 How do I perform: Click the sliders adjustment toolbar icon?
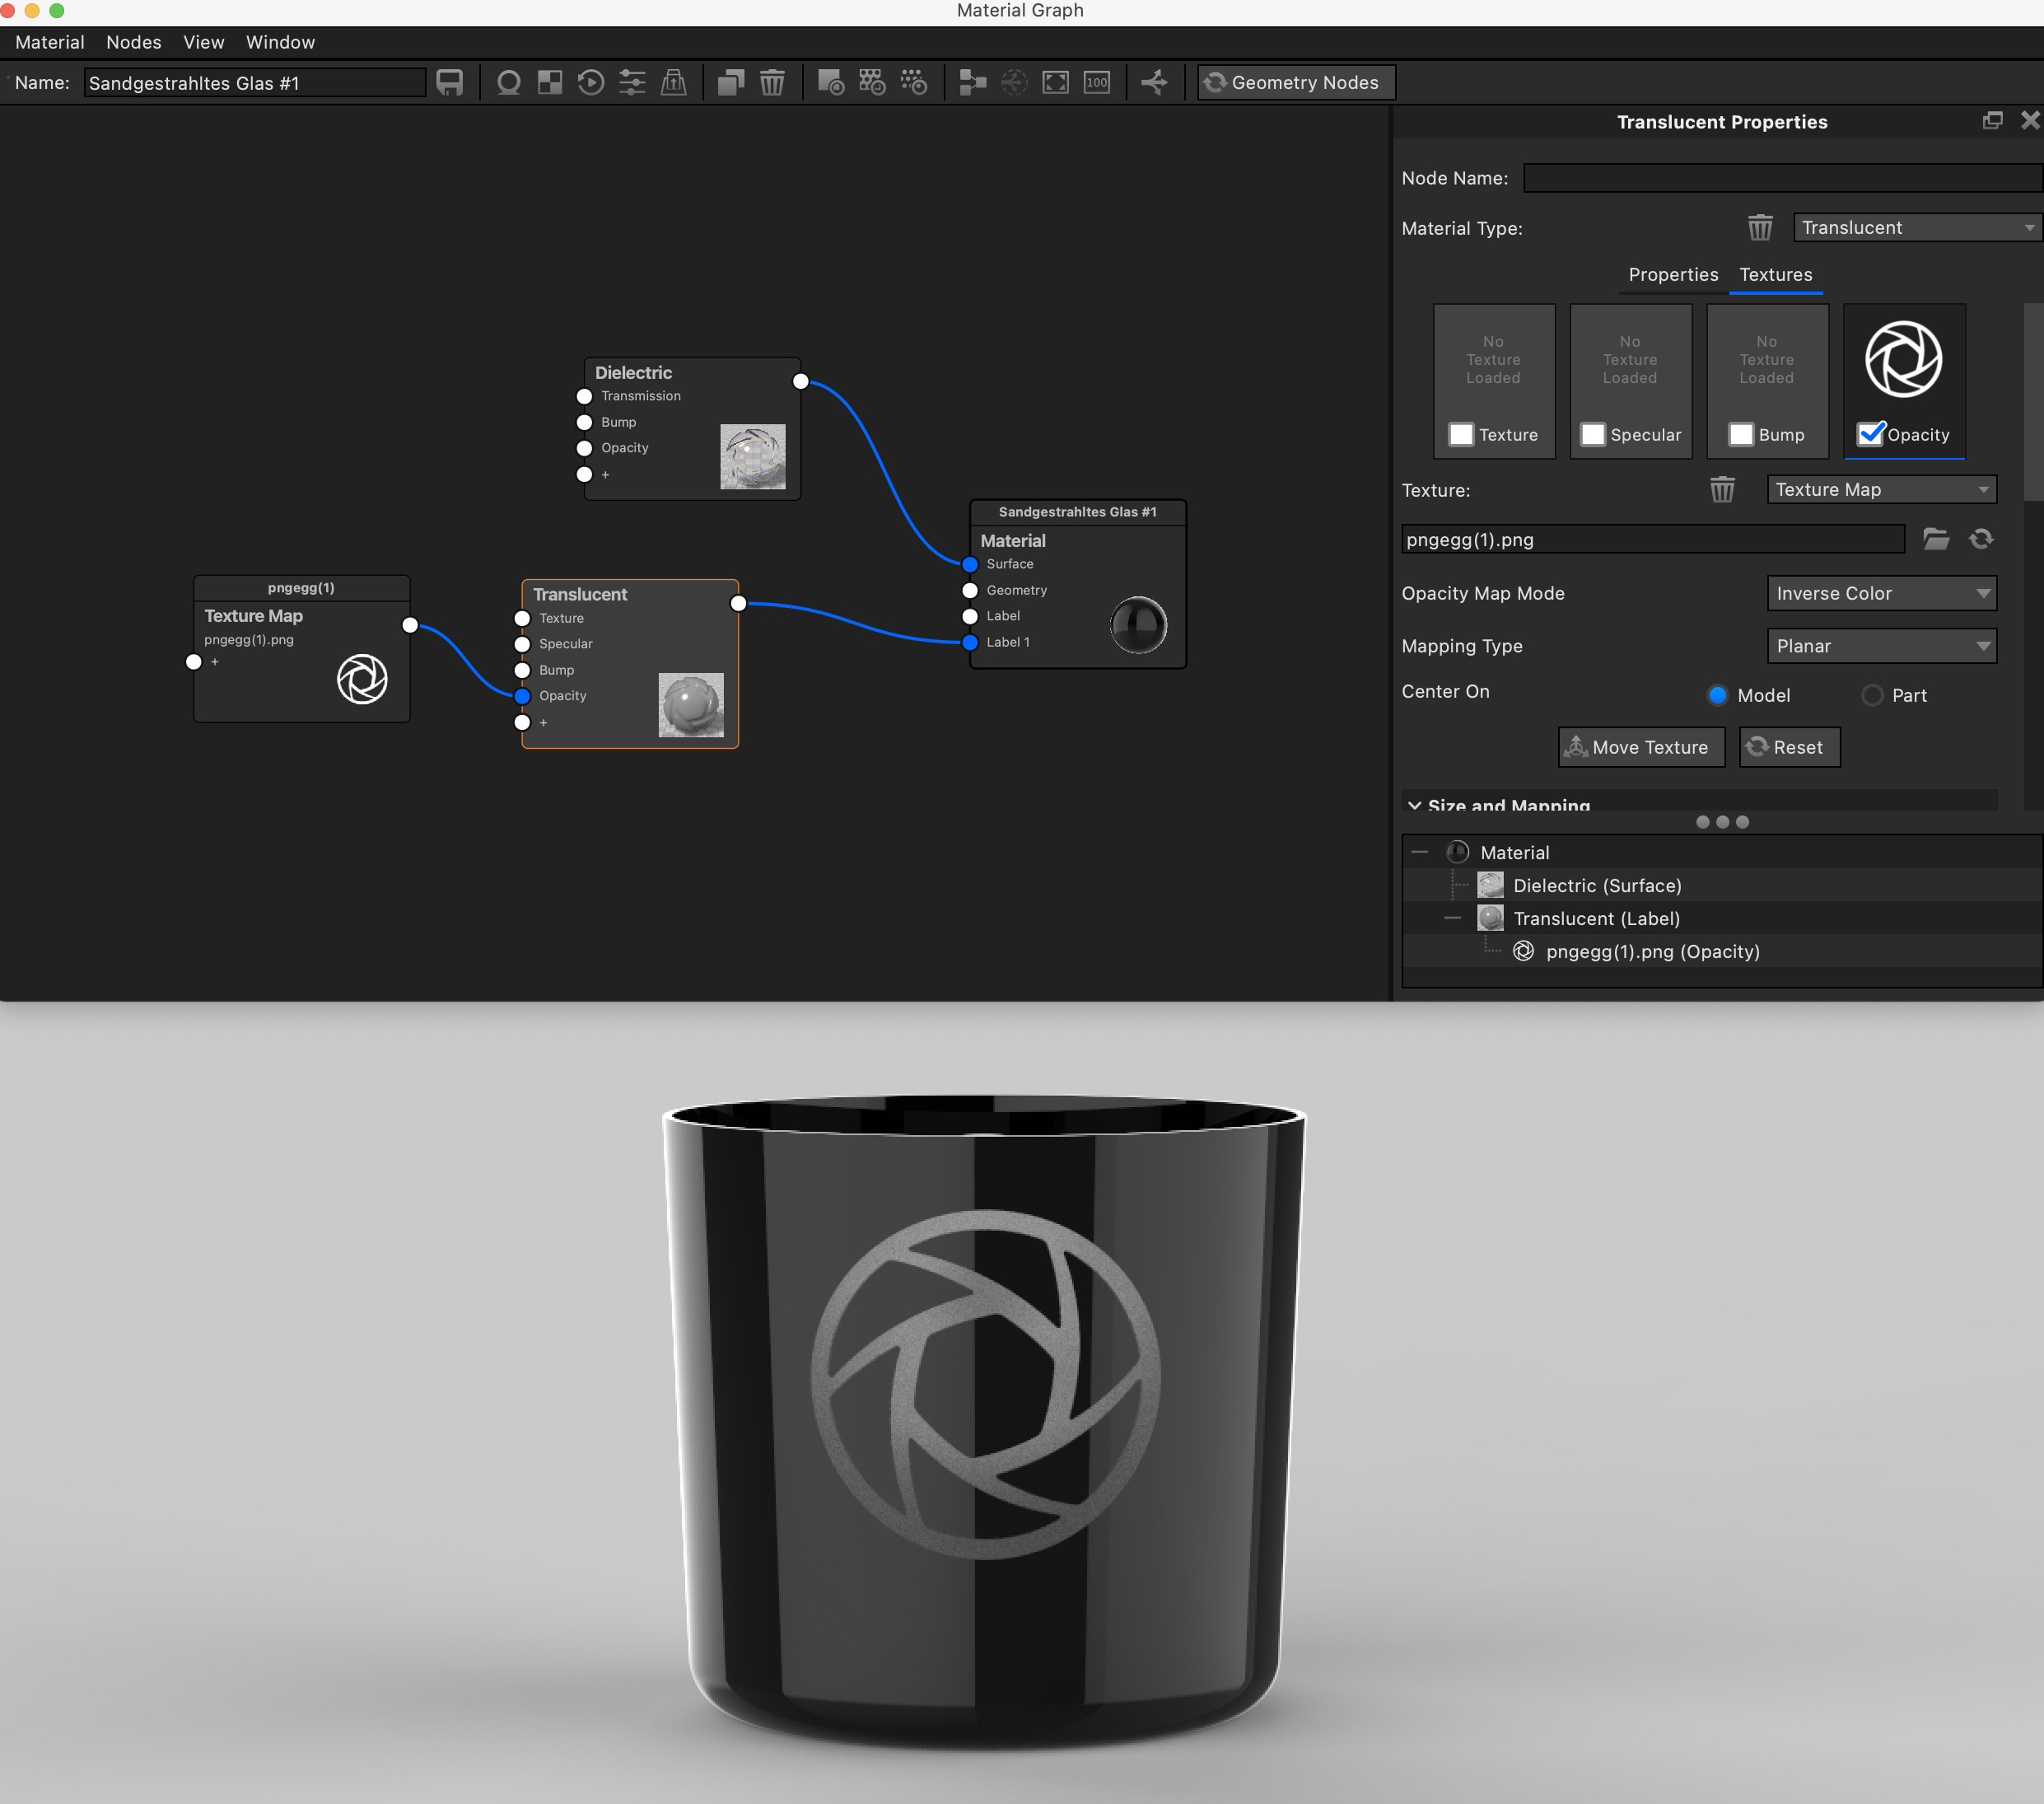(x=632, y=82)
